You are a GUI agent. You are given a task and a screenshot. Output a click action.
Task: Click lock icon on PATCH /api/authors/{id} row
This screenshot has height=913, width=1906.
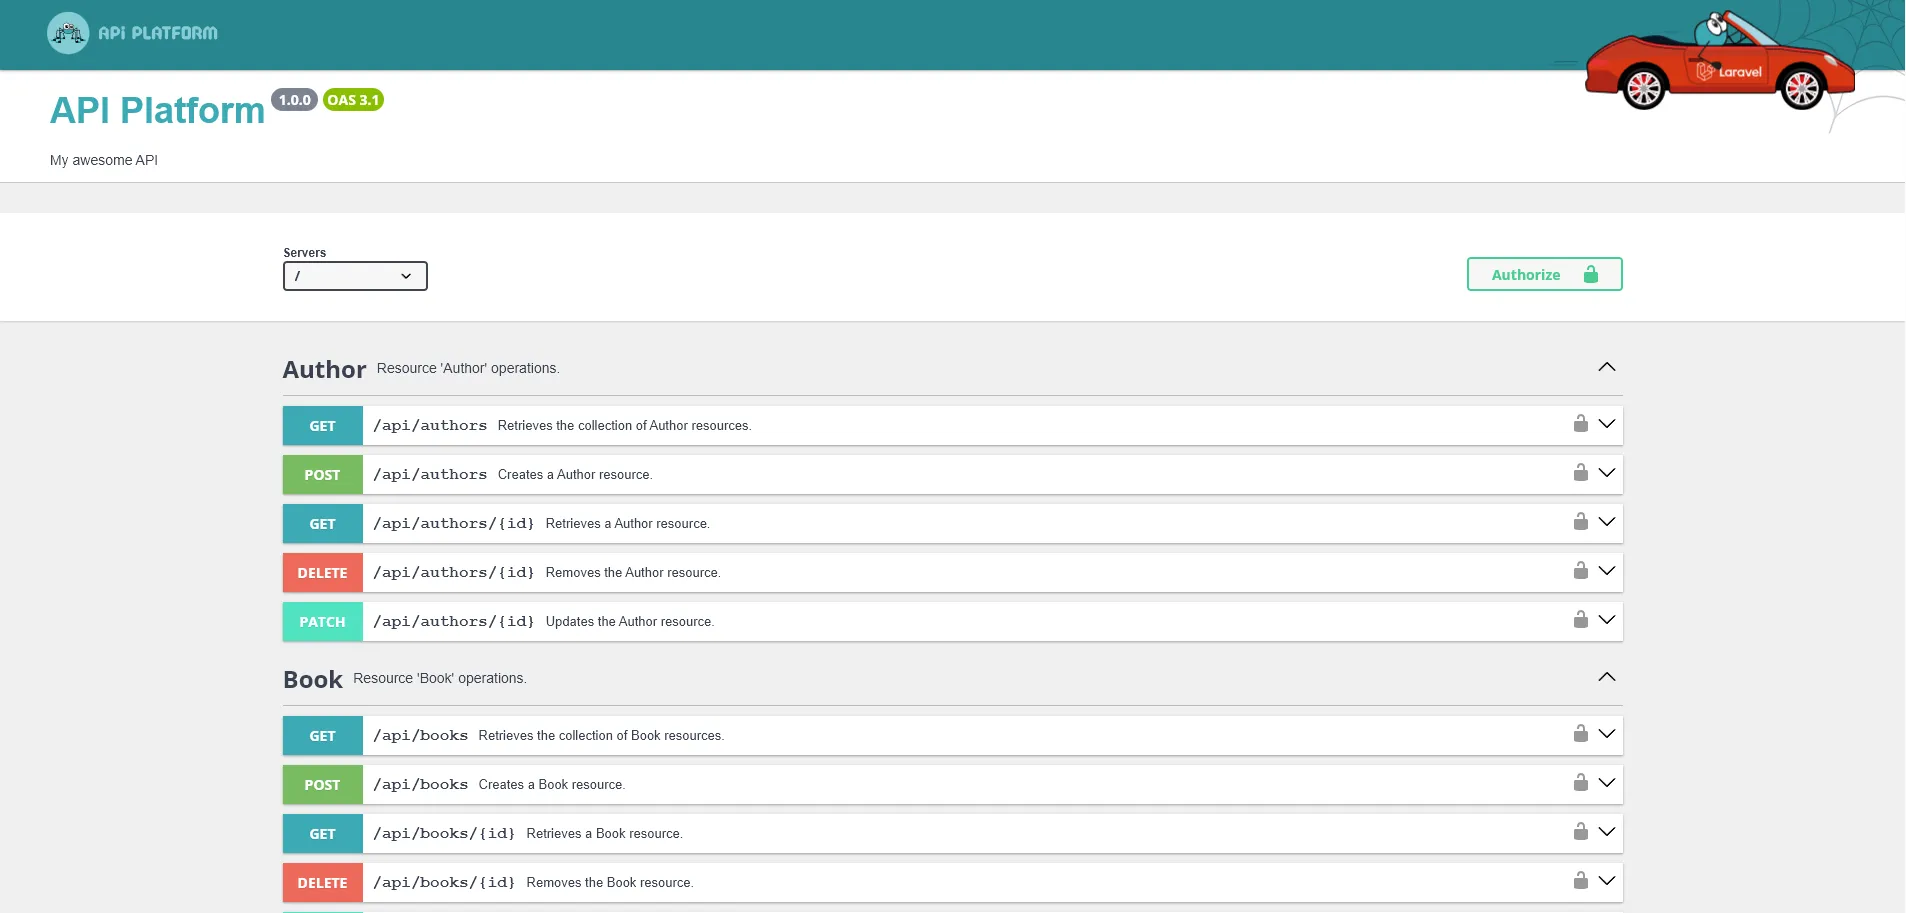coord(1580,620)
